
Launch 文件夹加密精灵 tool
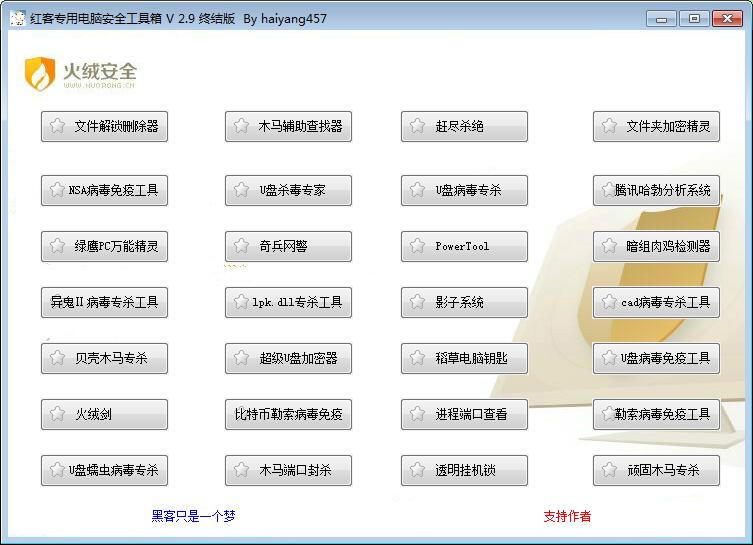656,127
